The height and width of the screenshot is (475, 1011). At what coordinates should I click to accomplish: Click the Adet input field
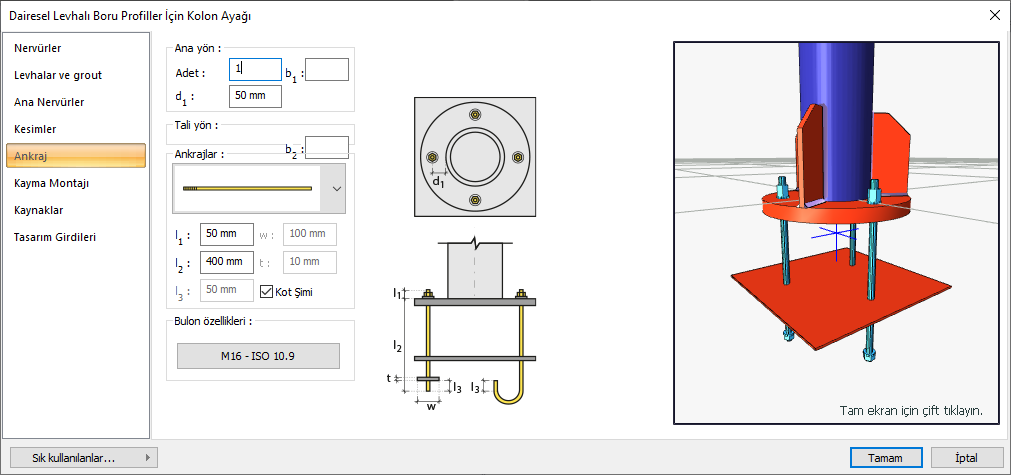[x=255, y=70]
